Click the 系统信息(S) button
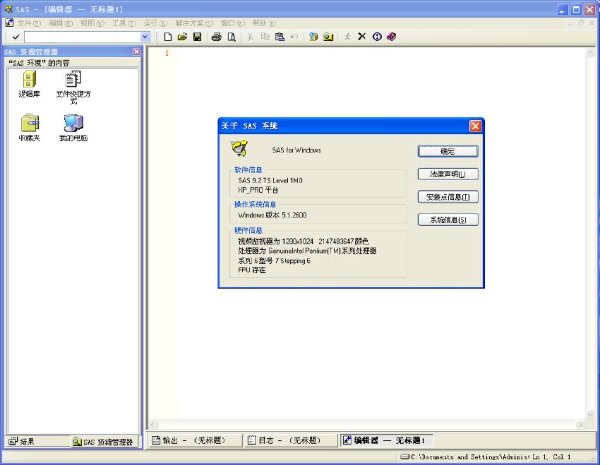Screen dimensions: 600x465 [448, 220]
